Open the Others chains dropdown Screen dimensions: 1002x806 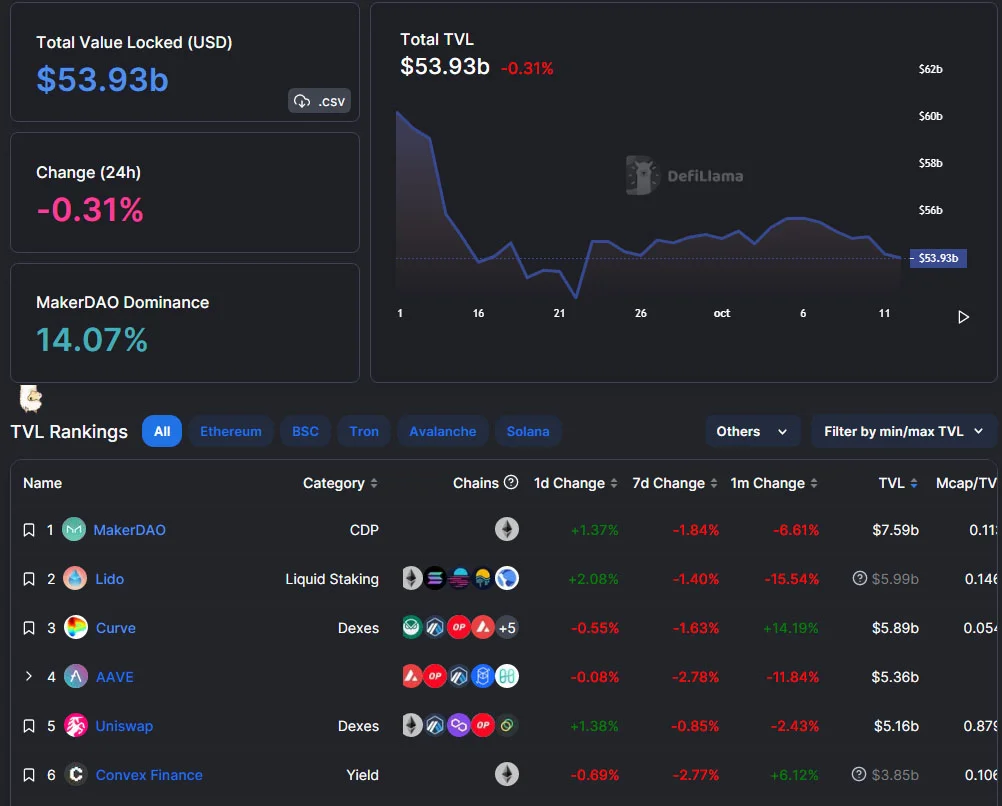(x=752, y=431)
